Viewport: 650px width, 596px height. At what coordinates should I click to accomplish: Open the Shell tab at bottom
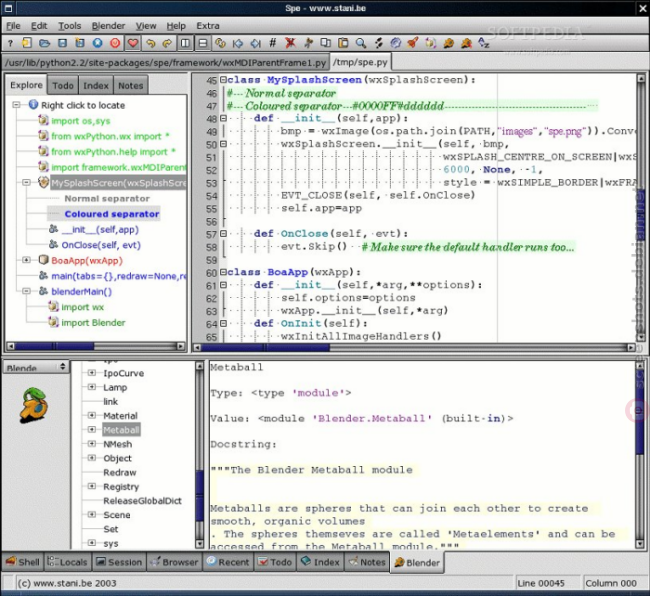23,562
